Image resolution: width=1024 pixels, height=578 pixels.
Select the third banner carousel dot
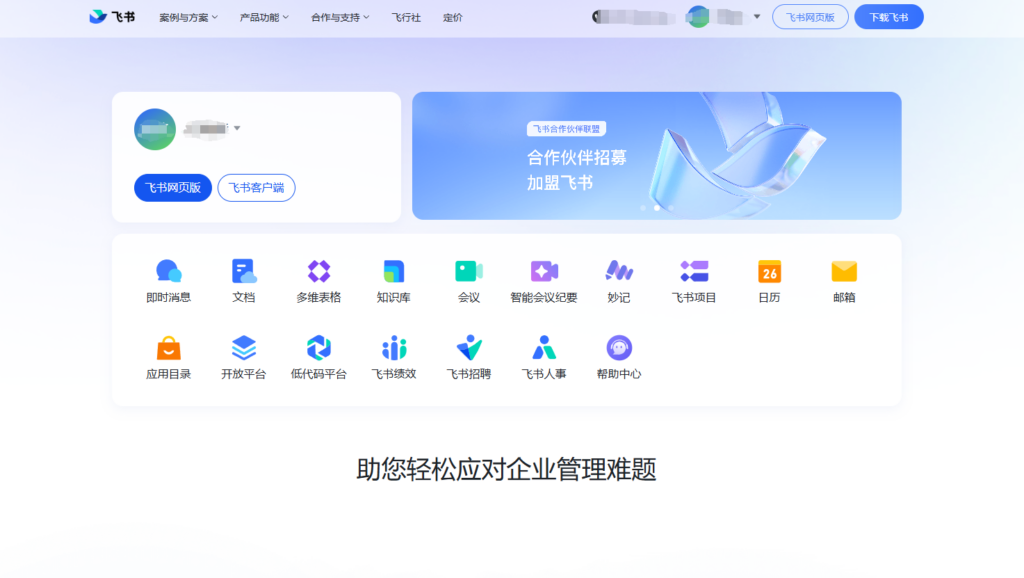(x=671, y=208)
